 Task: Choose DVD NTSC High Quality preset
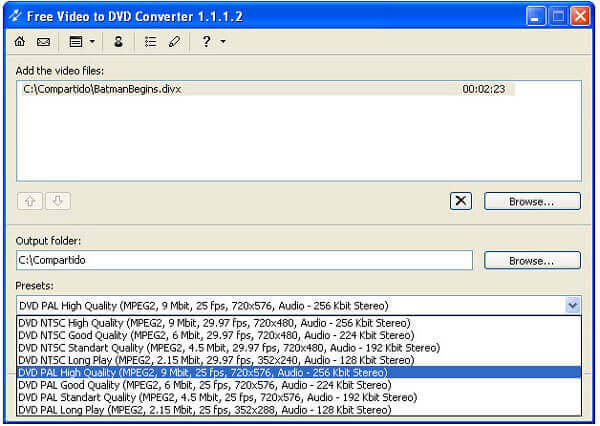[299, 323]
